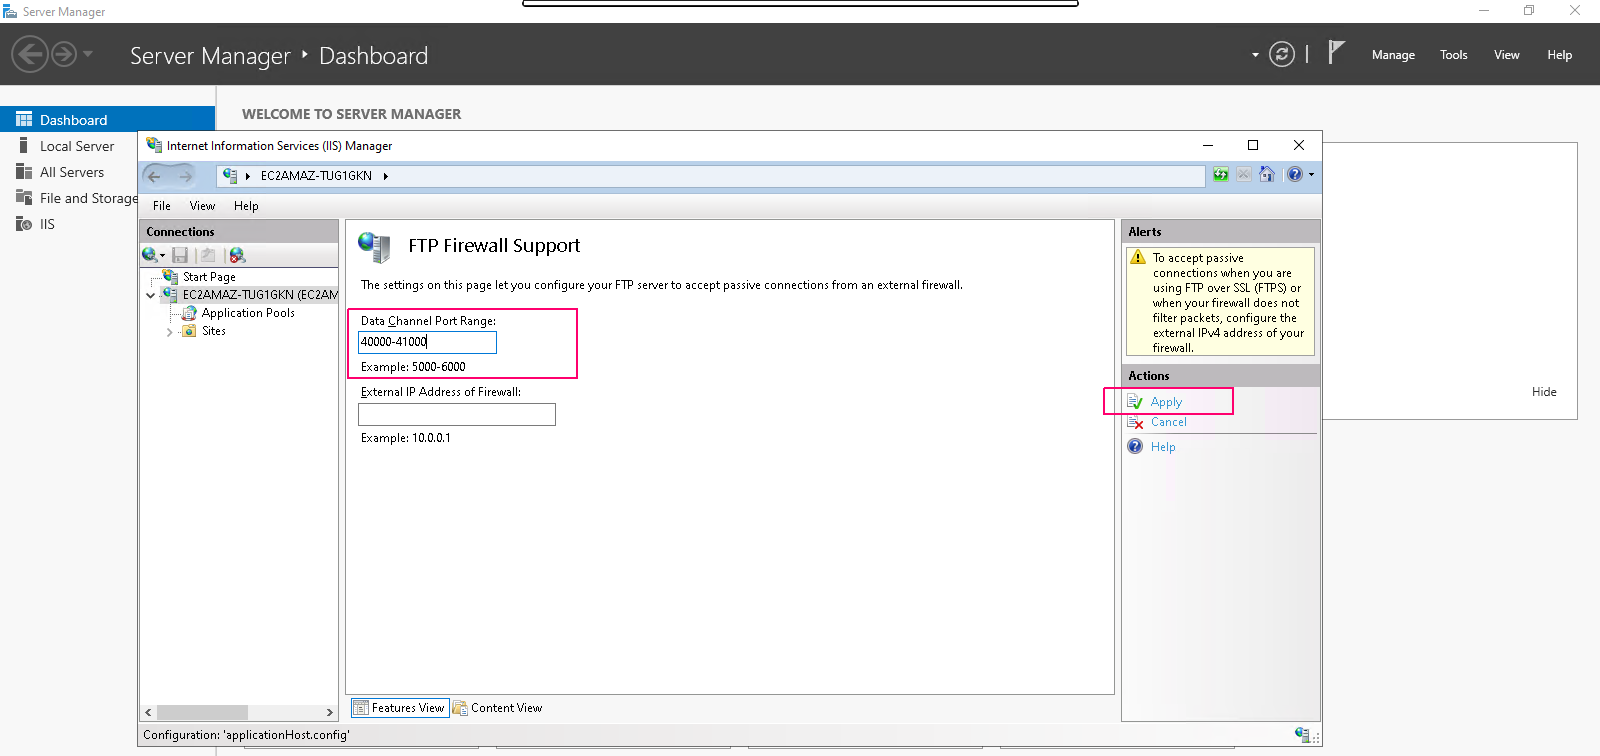
Task: Open IIS Manager File menu
Action: point(162,206)
